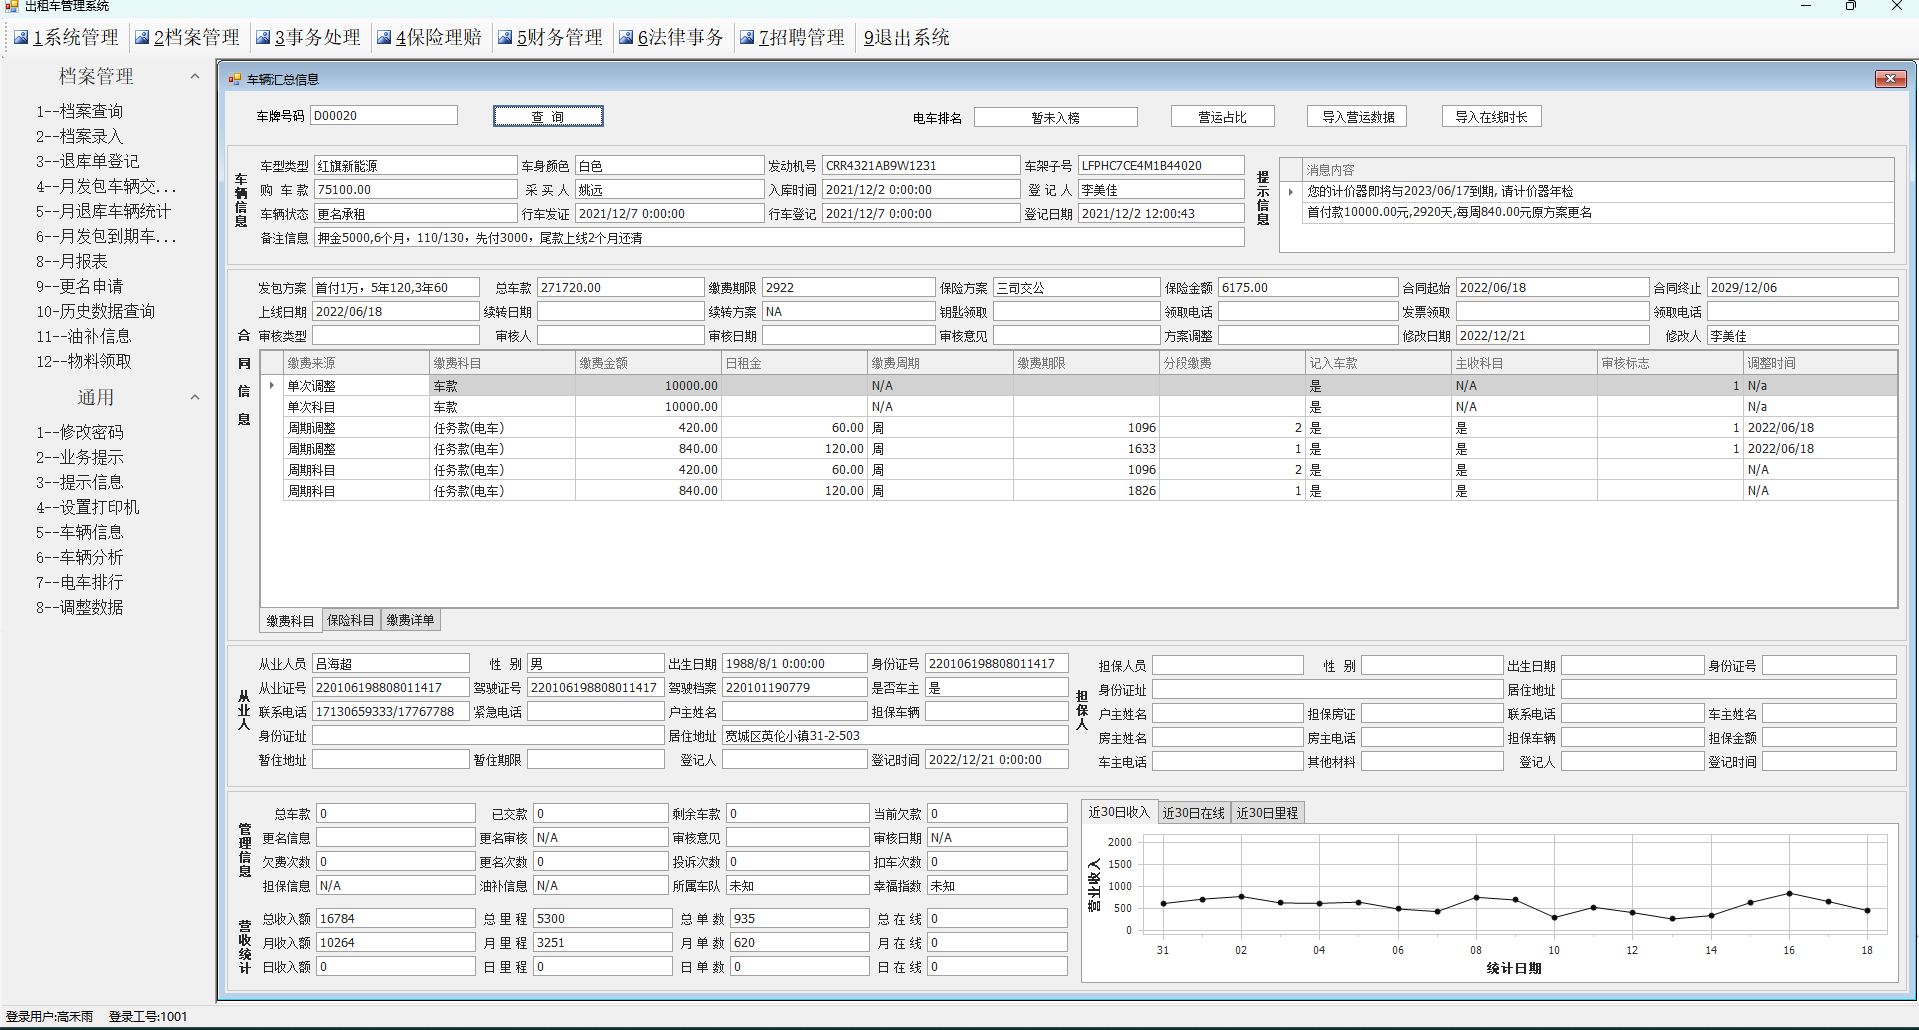1919x1030 pixels.
Task: Click the icon beside 4保险理赔
Action: (384, 38)
